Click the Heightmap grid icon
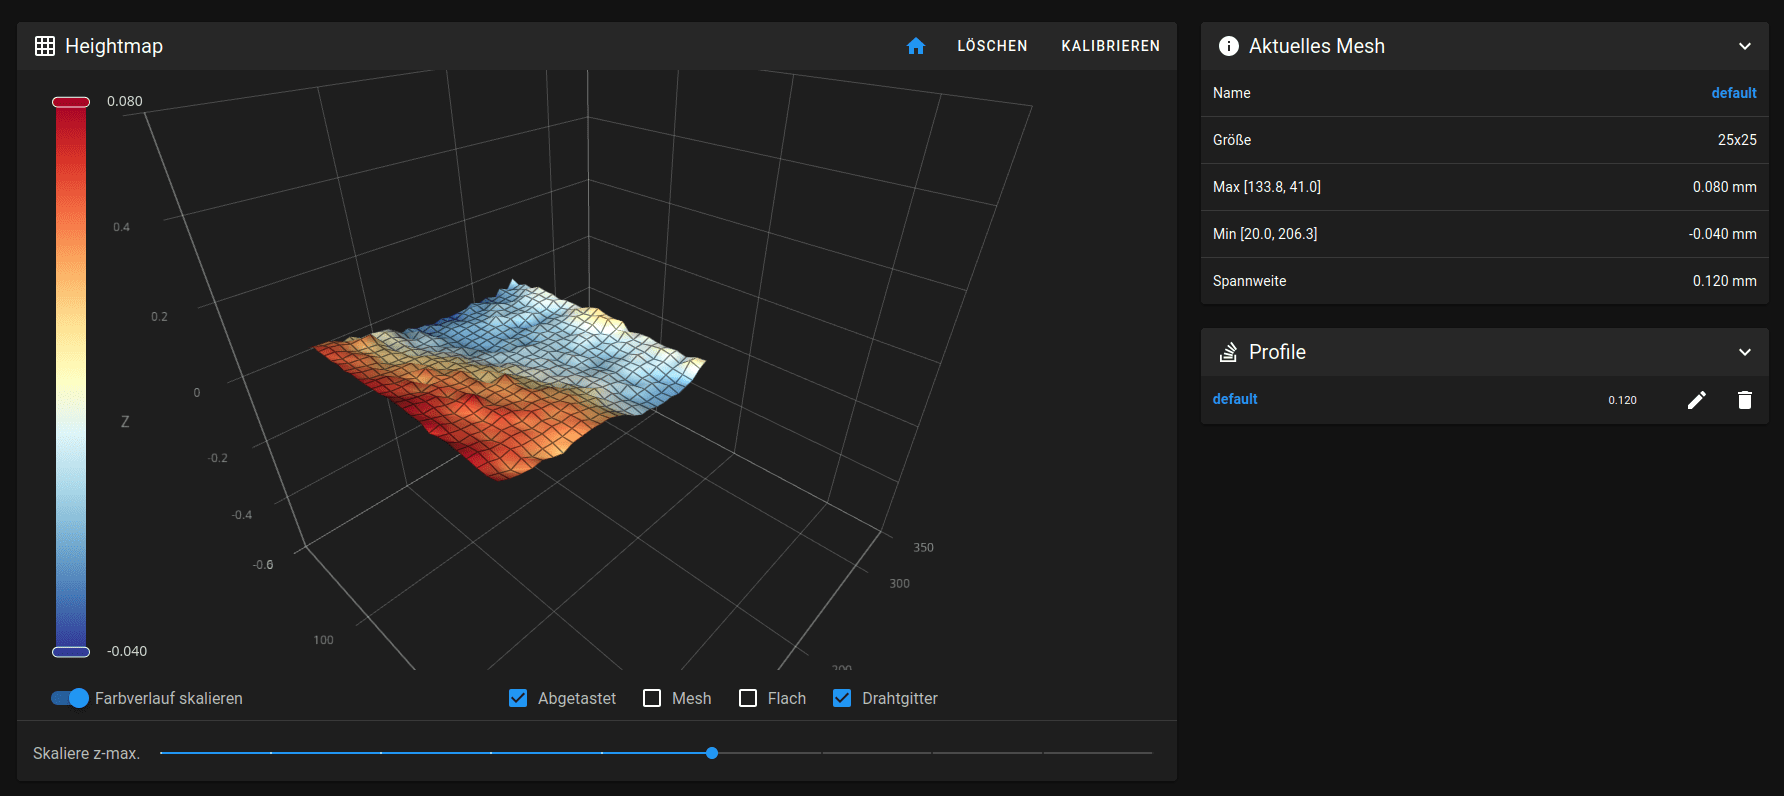 (x=45, y=46)
